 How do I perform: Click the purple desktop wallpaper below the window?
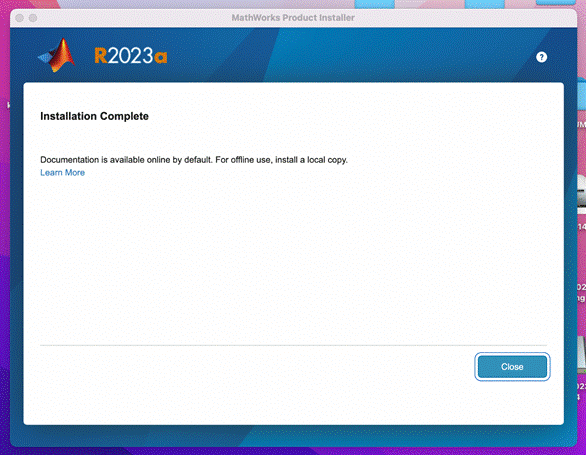point(293,451)
